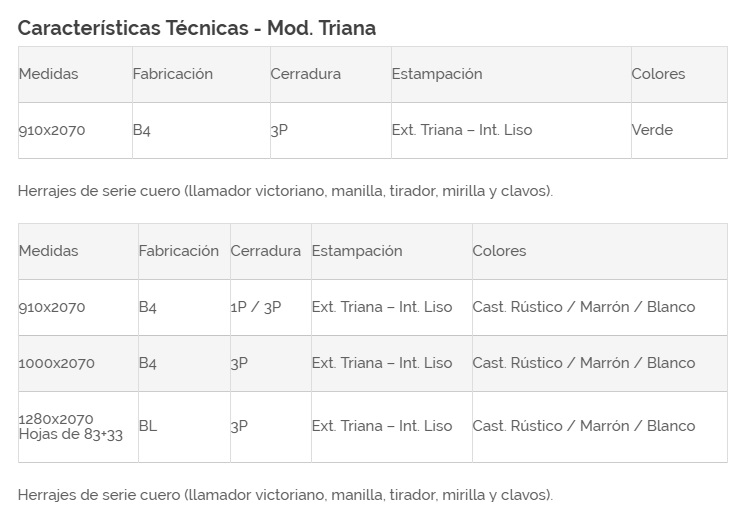Click the first Herrajes de serie cuero paragraph
747x513 pixels.
pos(285,191)
